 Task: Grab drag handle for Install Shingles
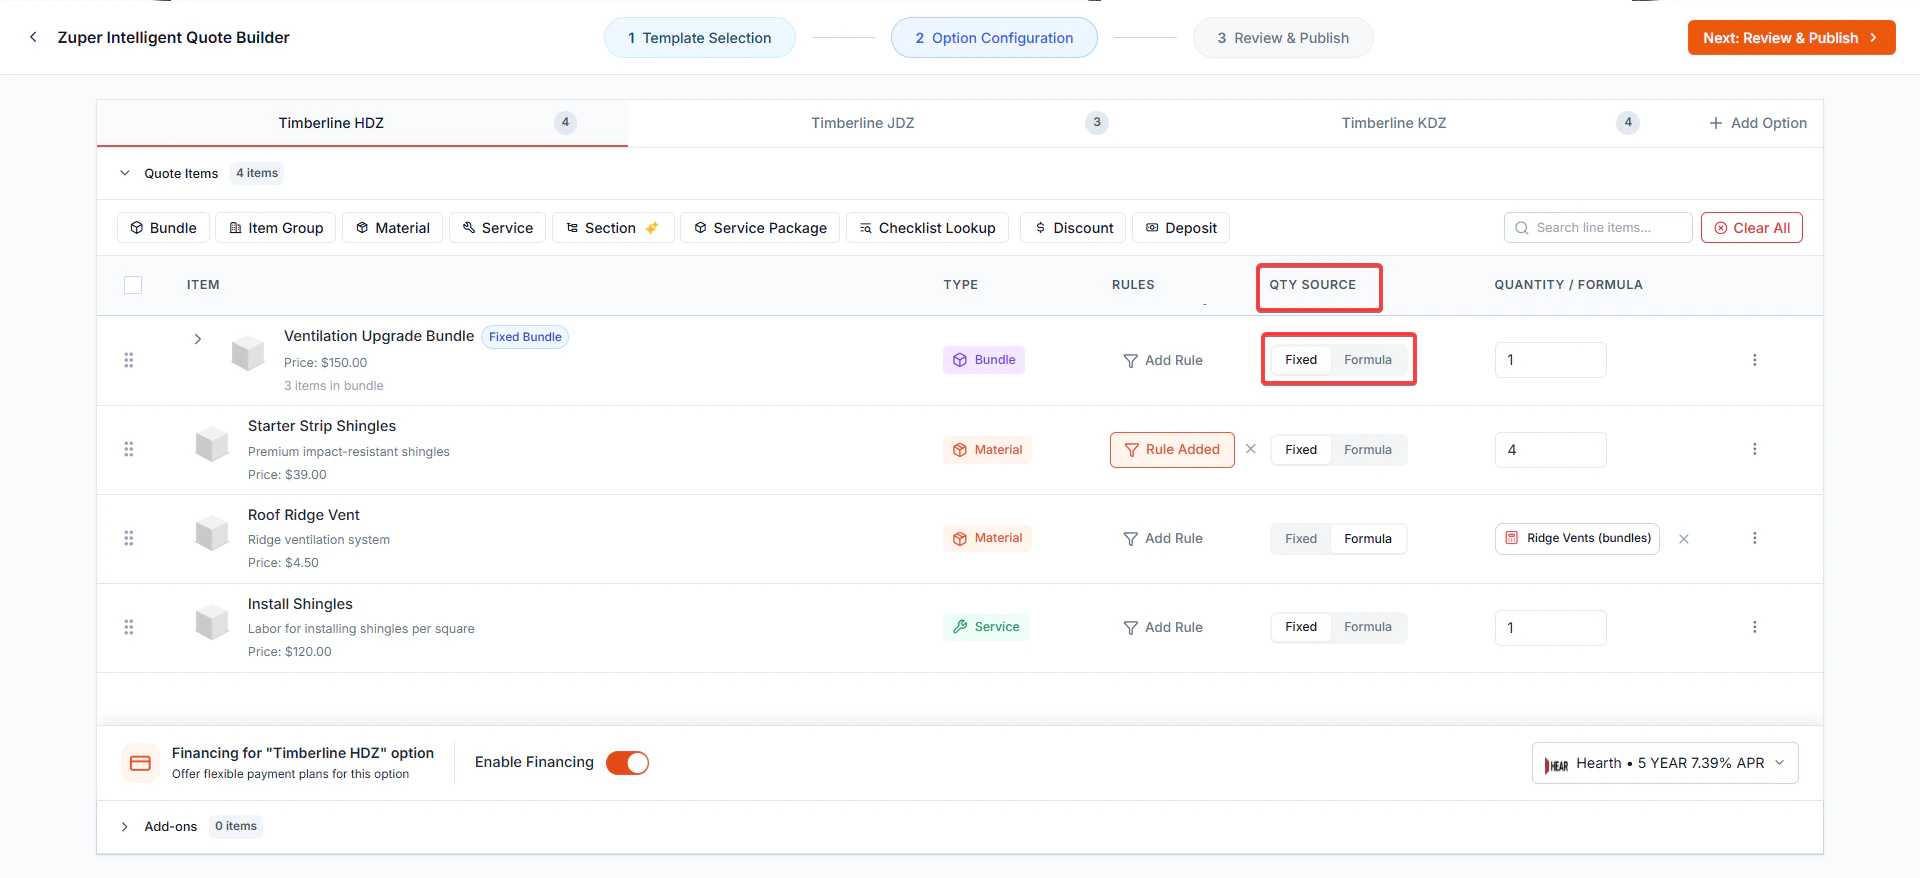coord(129,627)
